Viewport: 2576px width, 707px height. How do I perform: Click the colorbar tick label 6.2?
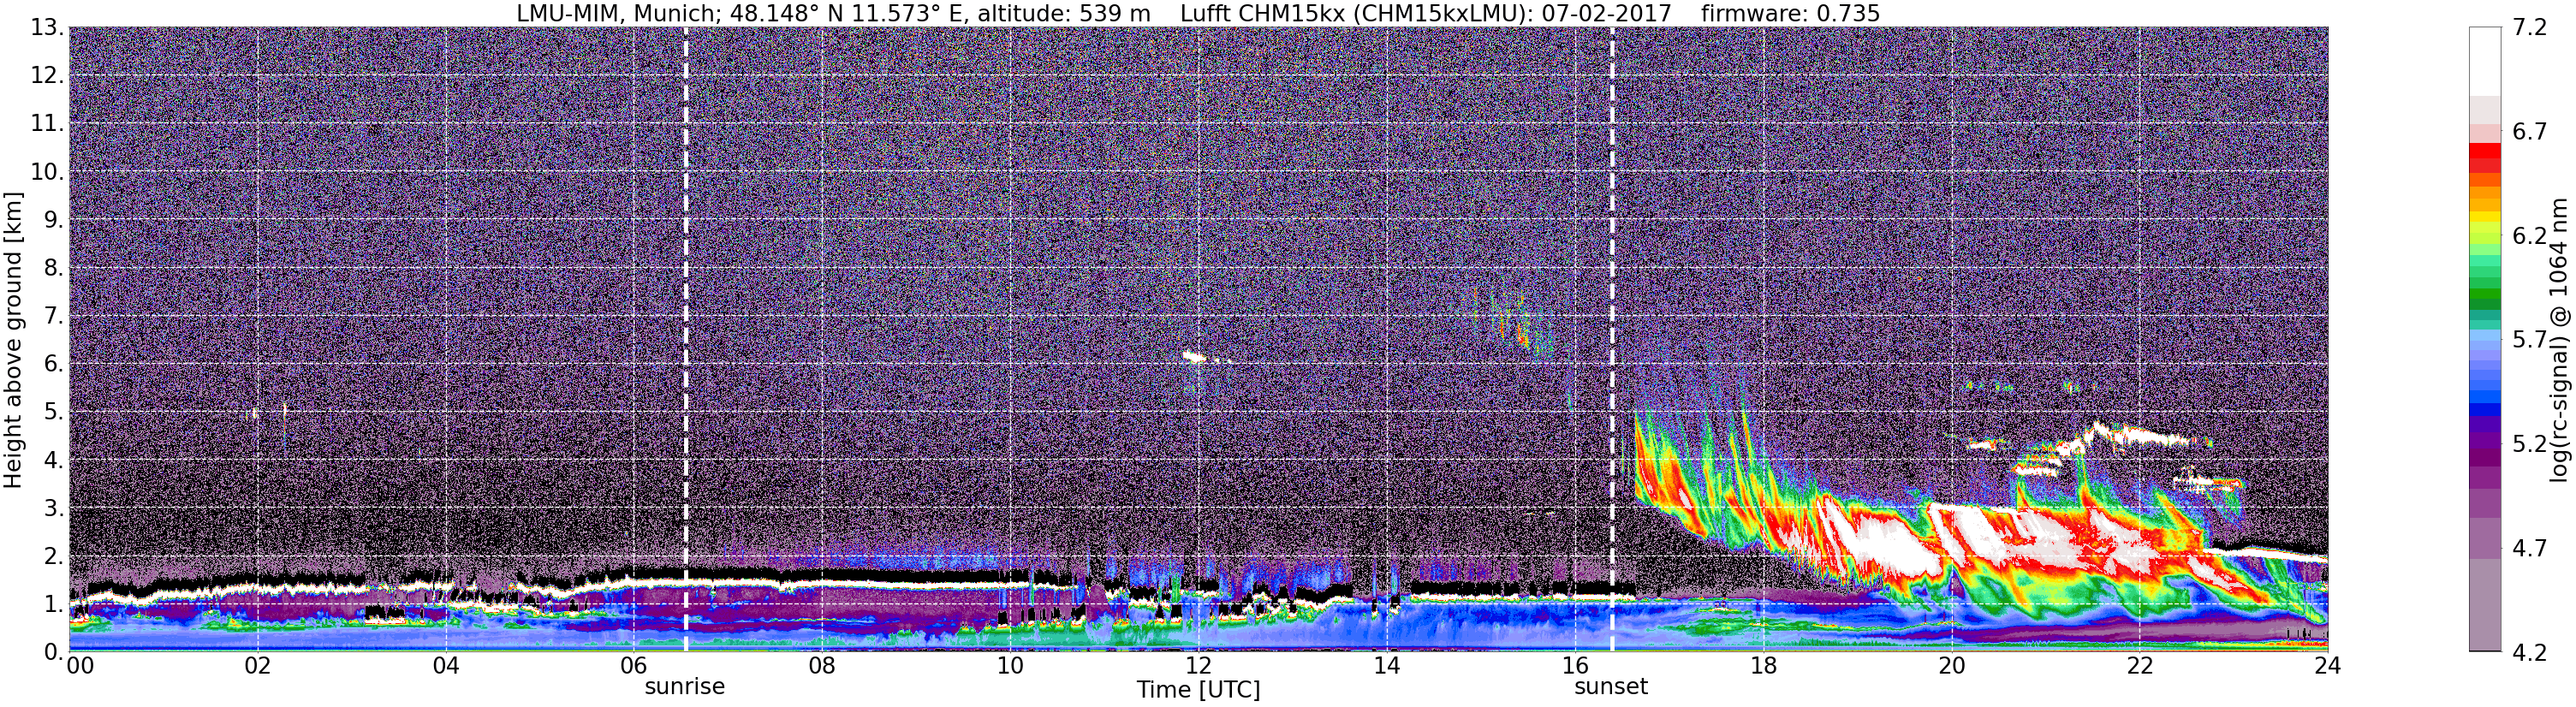click(2530, 236)
